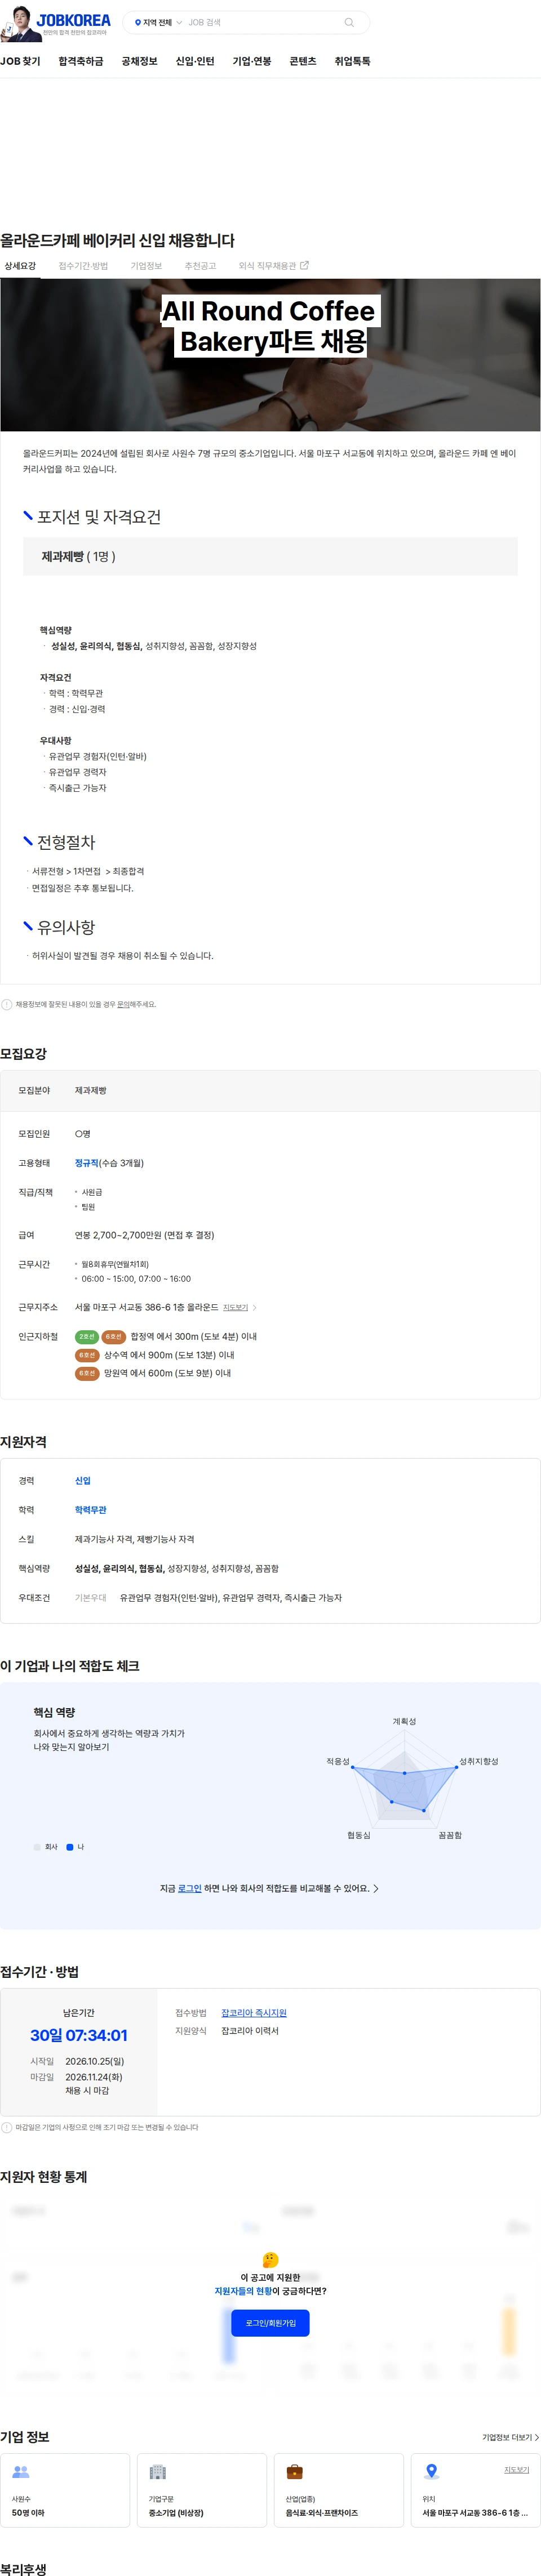The width and height of the screenshot is (541, 2576).
Task: Click the 연봉 2,700~2,700만원 salary text
Action: 144,1235
